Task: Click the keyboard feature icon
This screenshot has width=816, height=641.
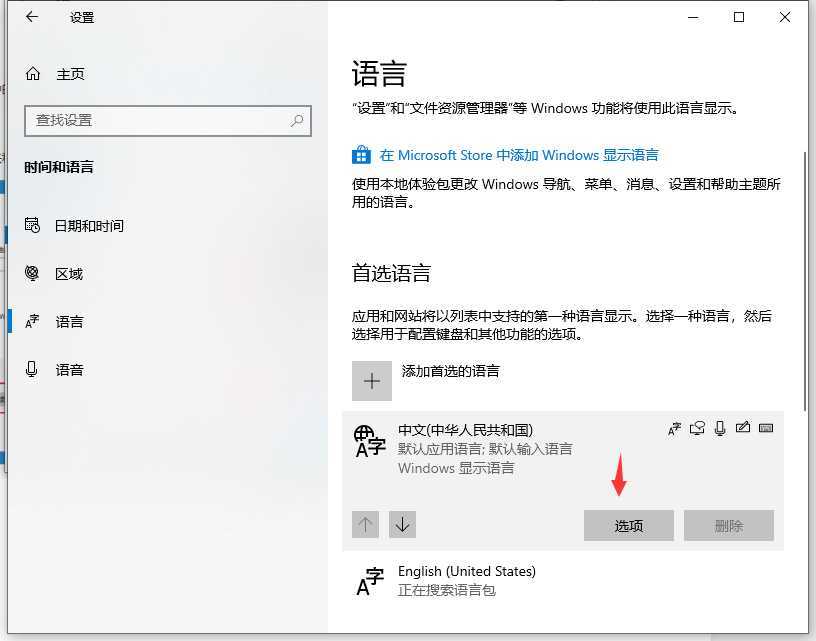Action: point(766,428)
